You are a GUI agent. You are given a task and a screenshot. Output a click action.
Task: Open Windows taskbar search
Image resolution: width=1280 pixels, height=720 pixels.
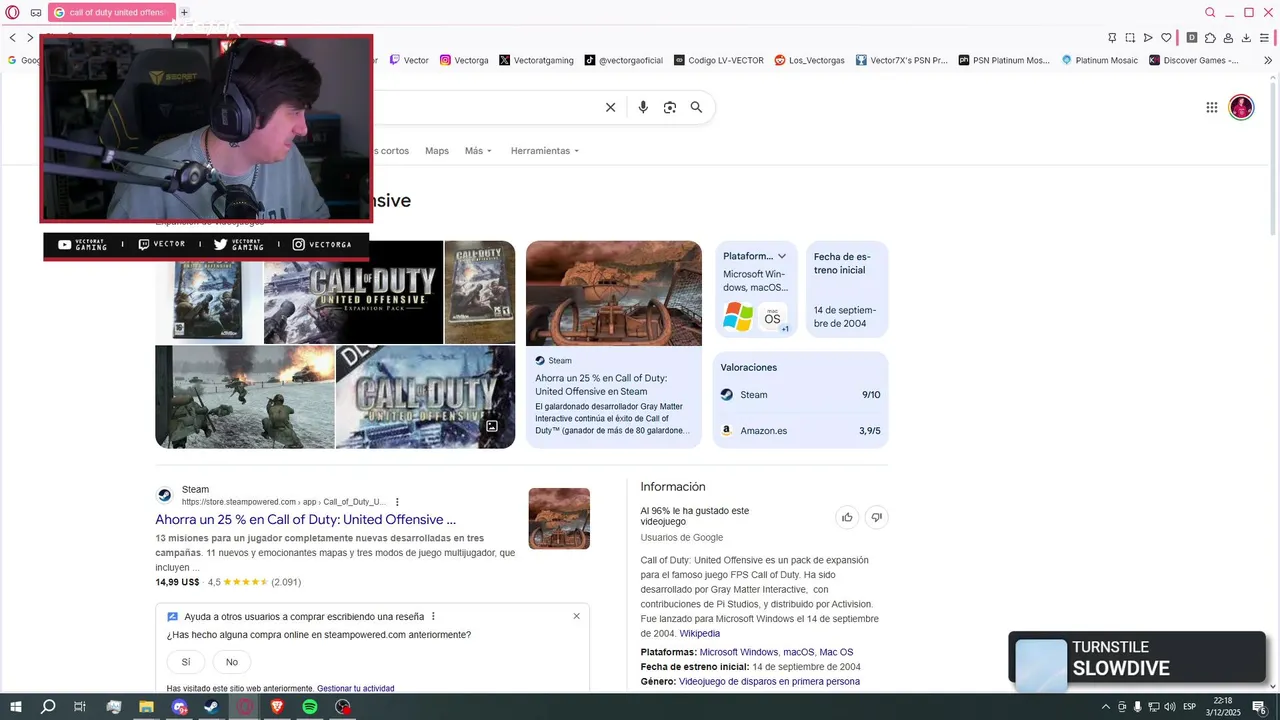tap(48, 707)
